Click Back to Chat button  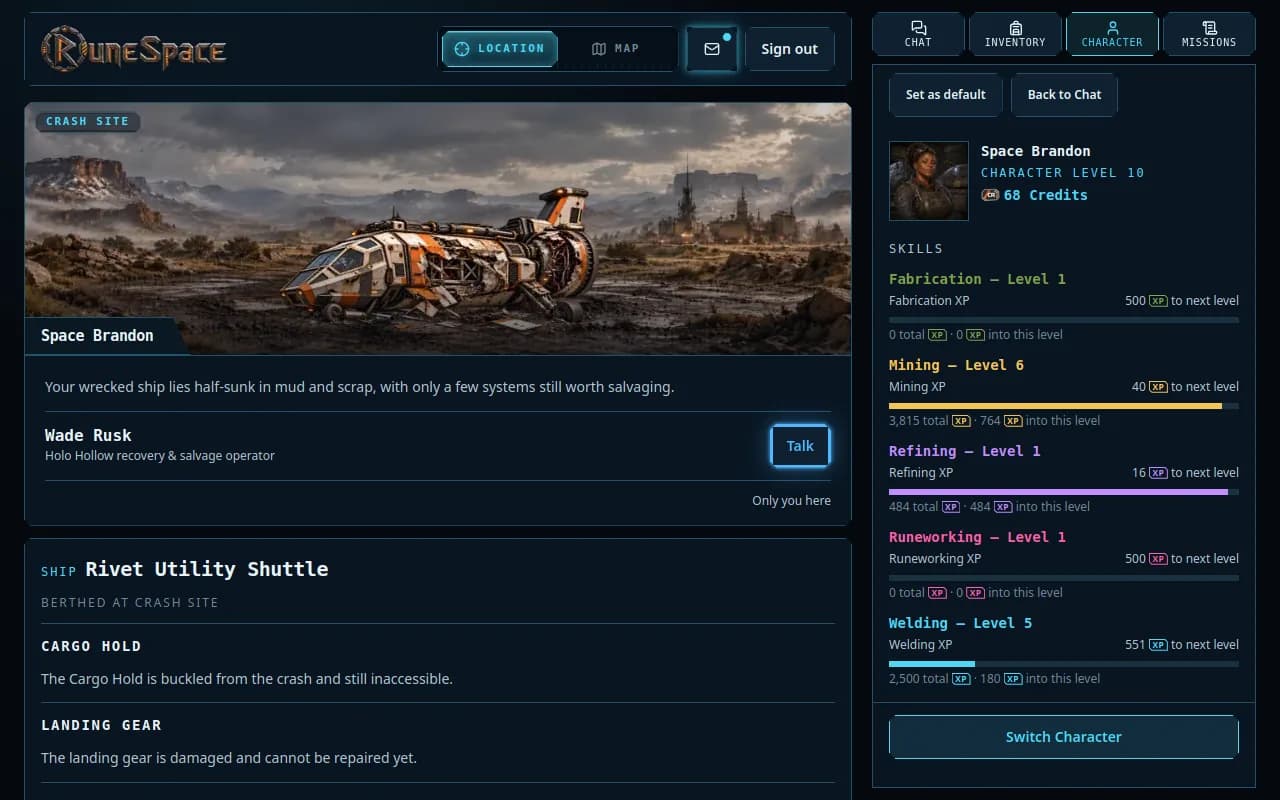(x=1064, y=95)
